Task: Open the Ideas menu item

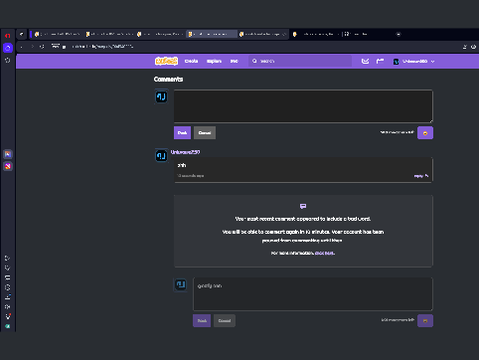Action: coord(234,61)
